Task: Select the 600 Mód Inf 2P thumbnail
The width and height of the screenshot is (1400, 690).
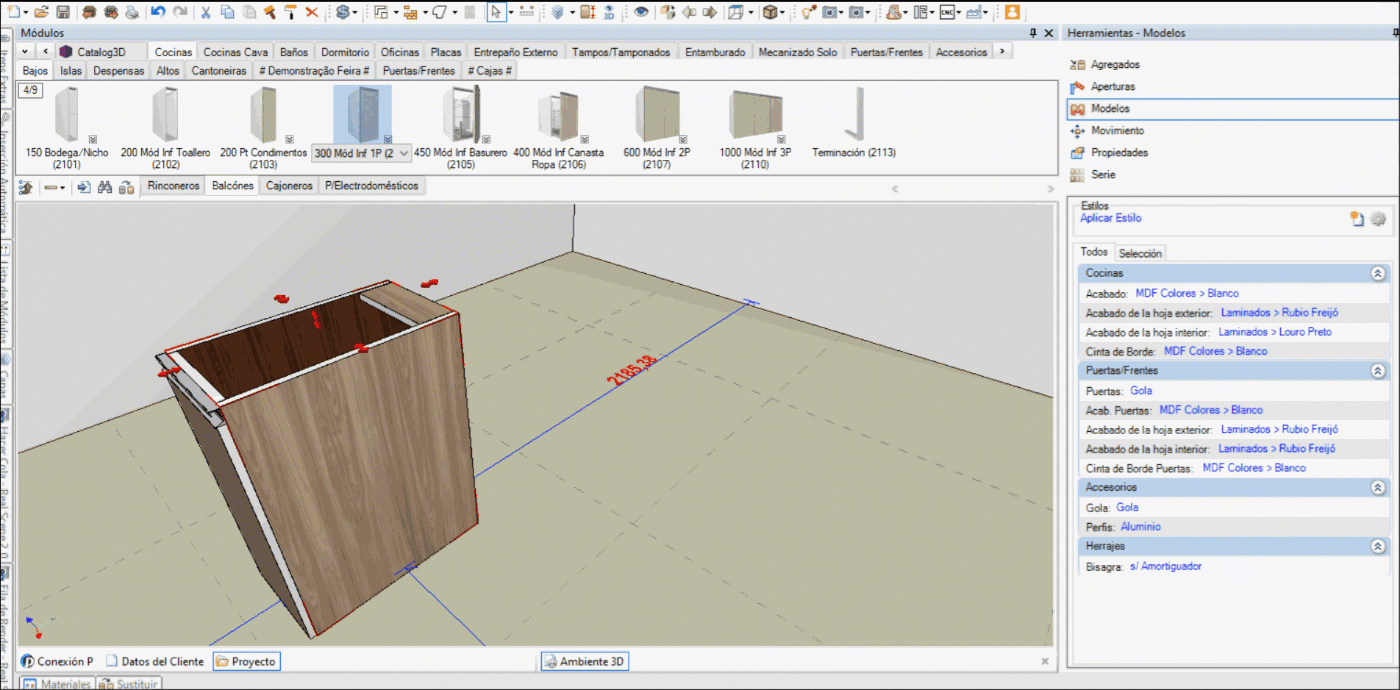Action: (x=657, y=115)
